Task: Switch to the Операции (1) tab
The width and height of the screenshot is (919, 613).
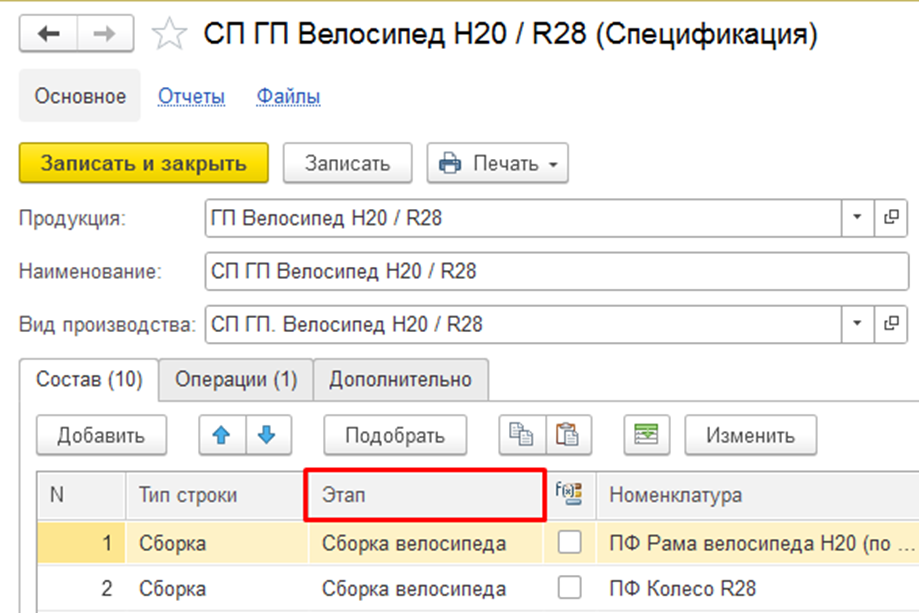Action: coord(236,380)
